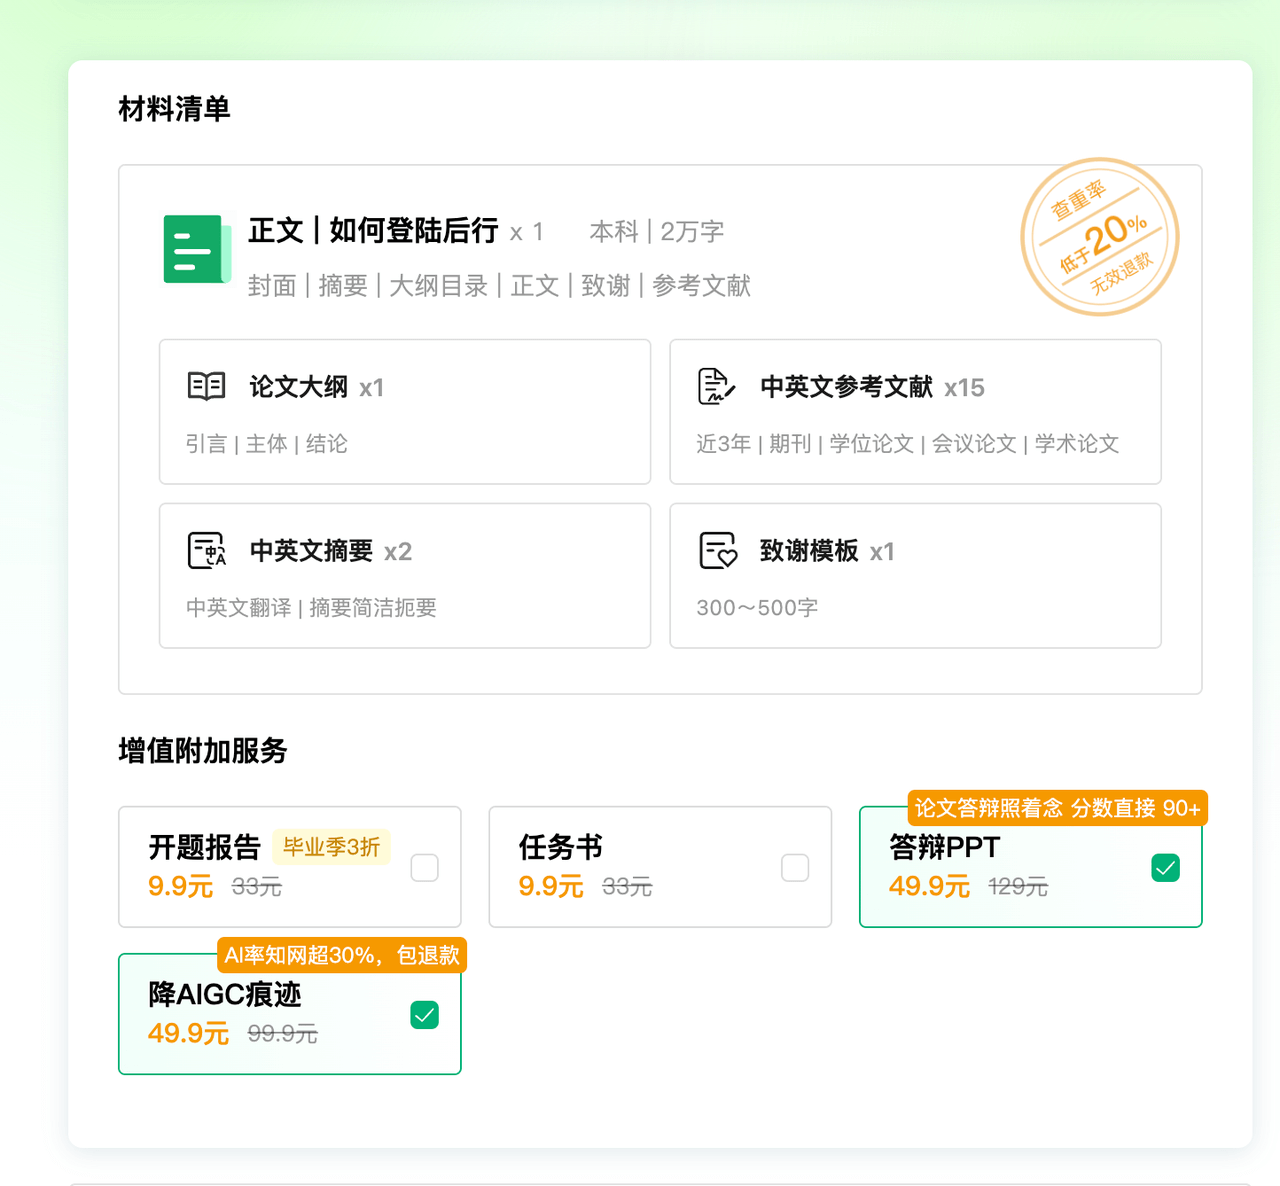This screenshot has height=1186, width=1280.
Task: Enable the 开题报告 checkbox
Action: pos(425,868)
